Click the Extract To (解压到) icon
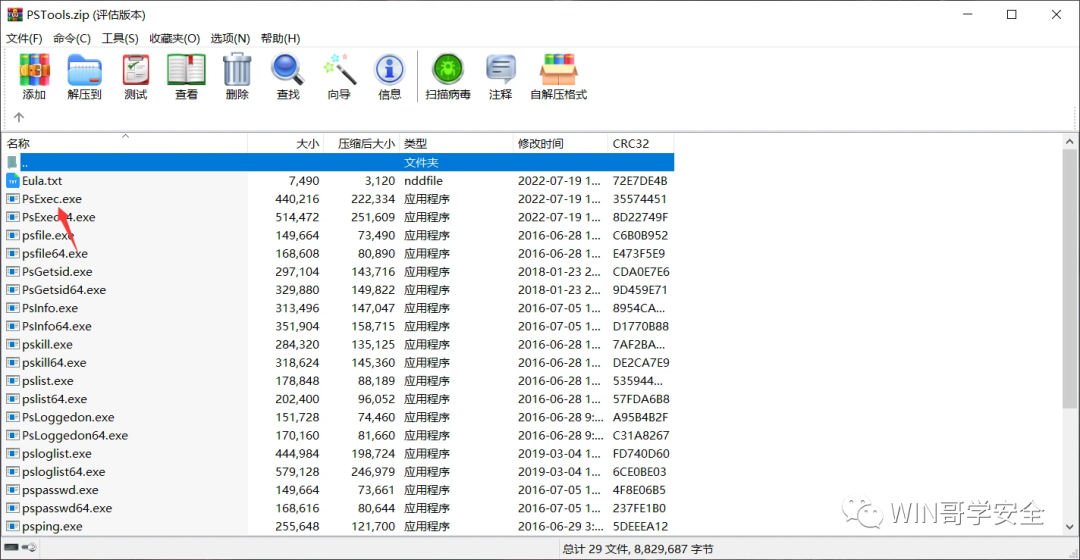Viewport: 1080px width, 560px height. 85,70
